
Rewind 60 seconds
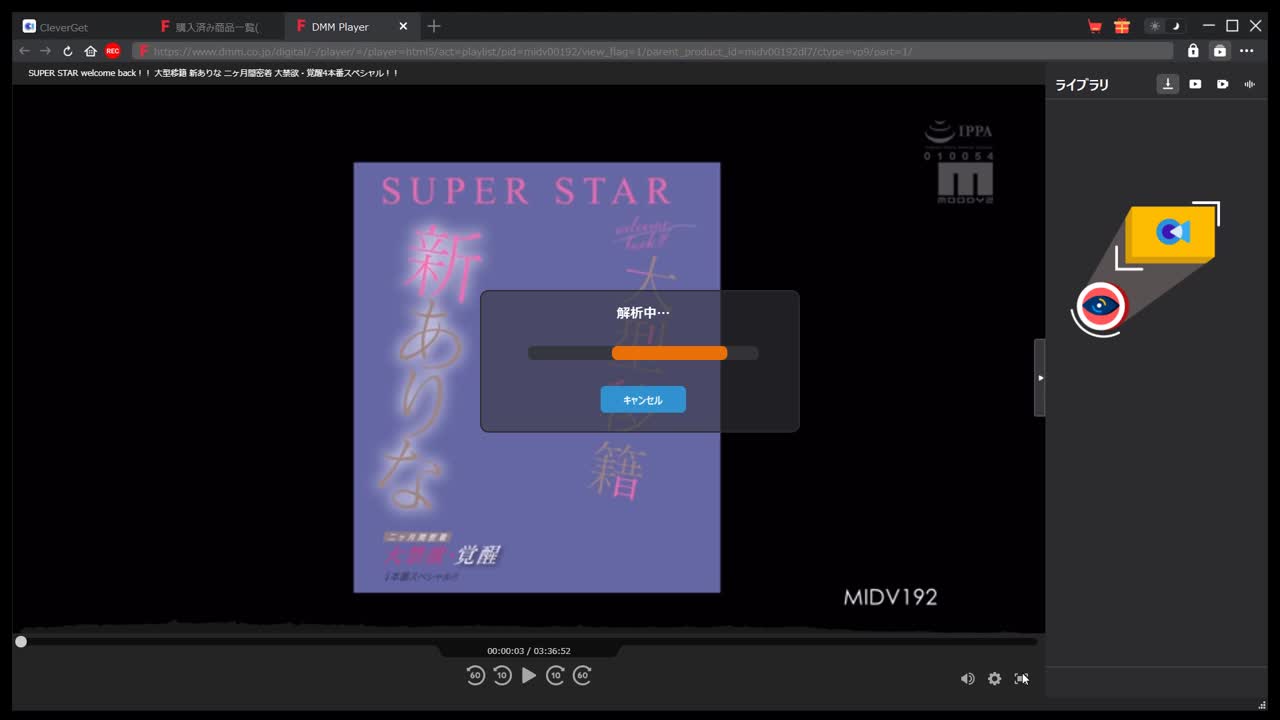click(x=475, y=676)
